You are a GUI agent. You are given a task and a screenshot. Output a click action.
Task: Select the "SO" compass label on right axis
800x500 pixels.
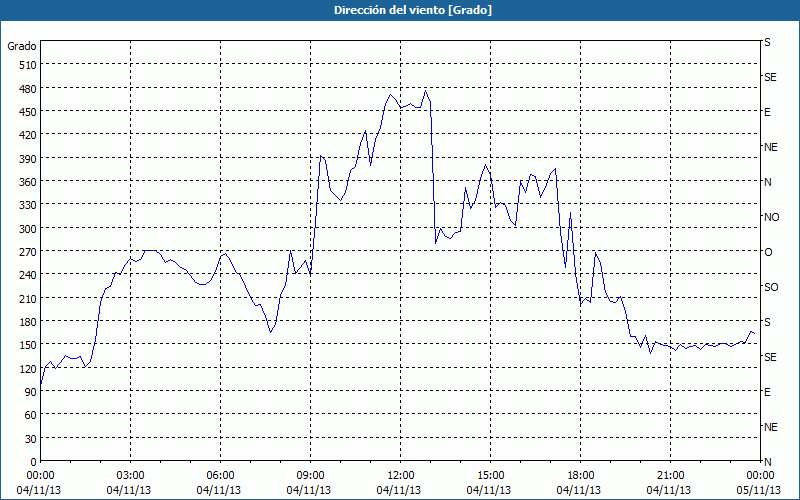point(771,287)
